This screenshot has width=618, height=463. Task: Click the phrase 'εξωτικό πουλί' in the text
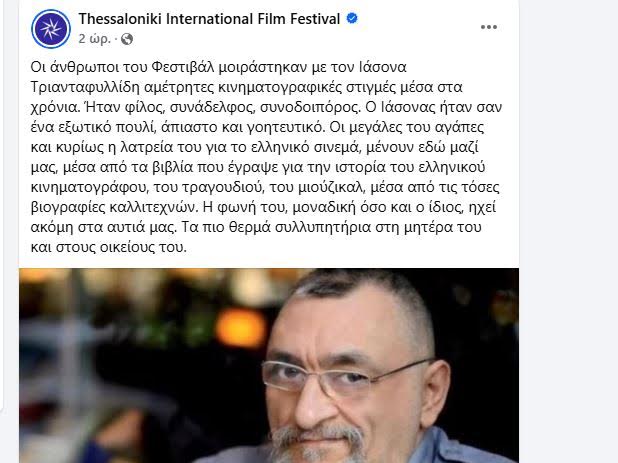[x=105, y=127]
